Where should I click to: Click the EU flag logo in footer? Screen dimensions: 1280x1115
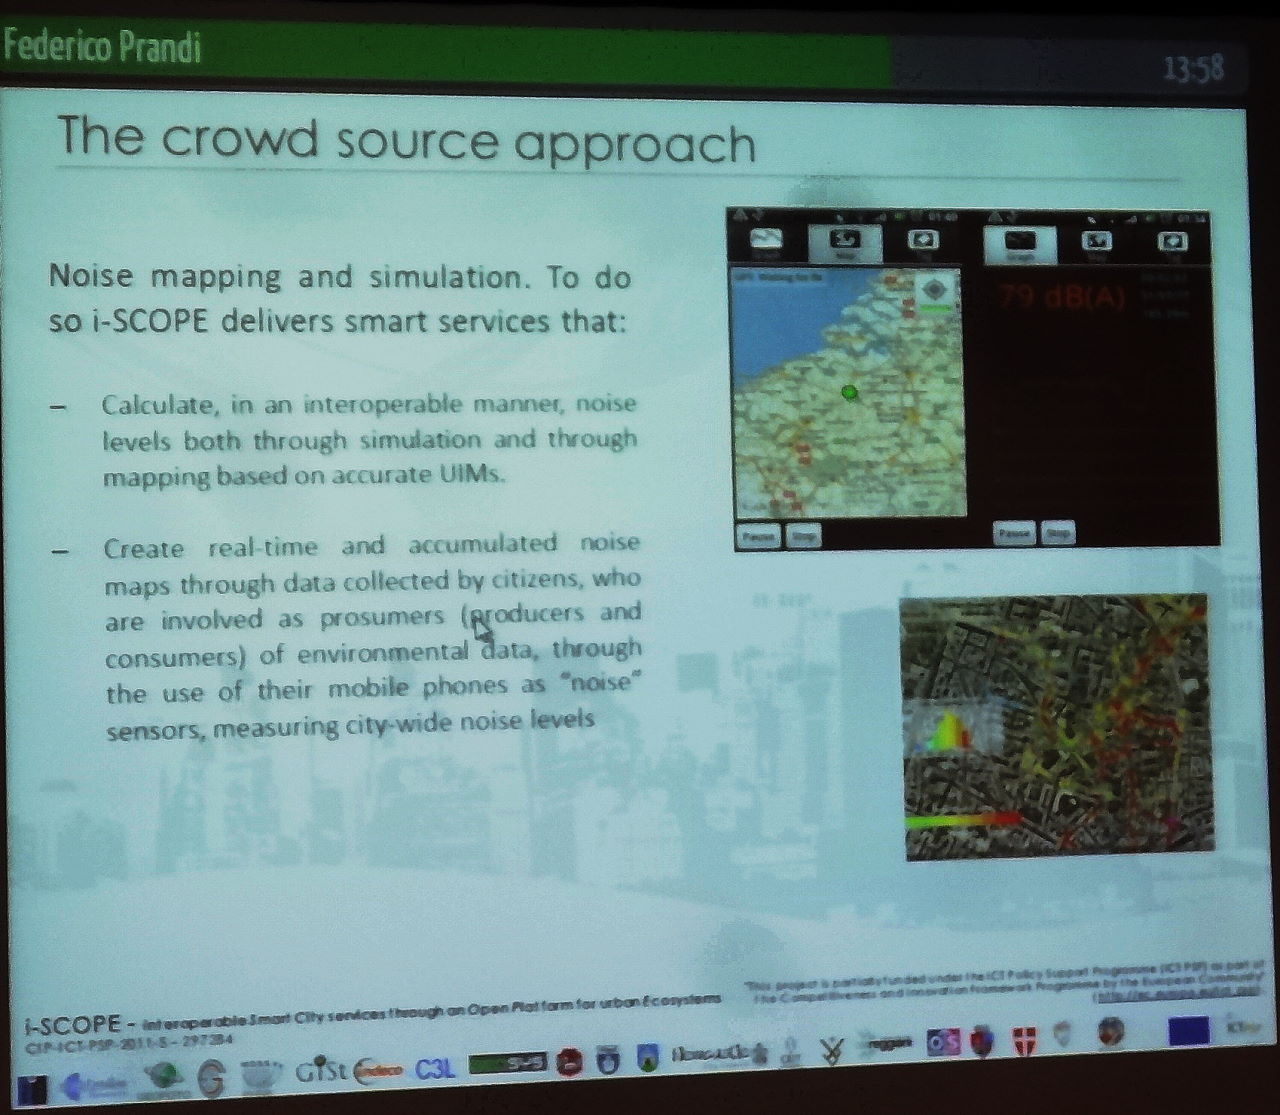click(x=1188, y=1030)
